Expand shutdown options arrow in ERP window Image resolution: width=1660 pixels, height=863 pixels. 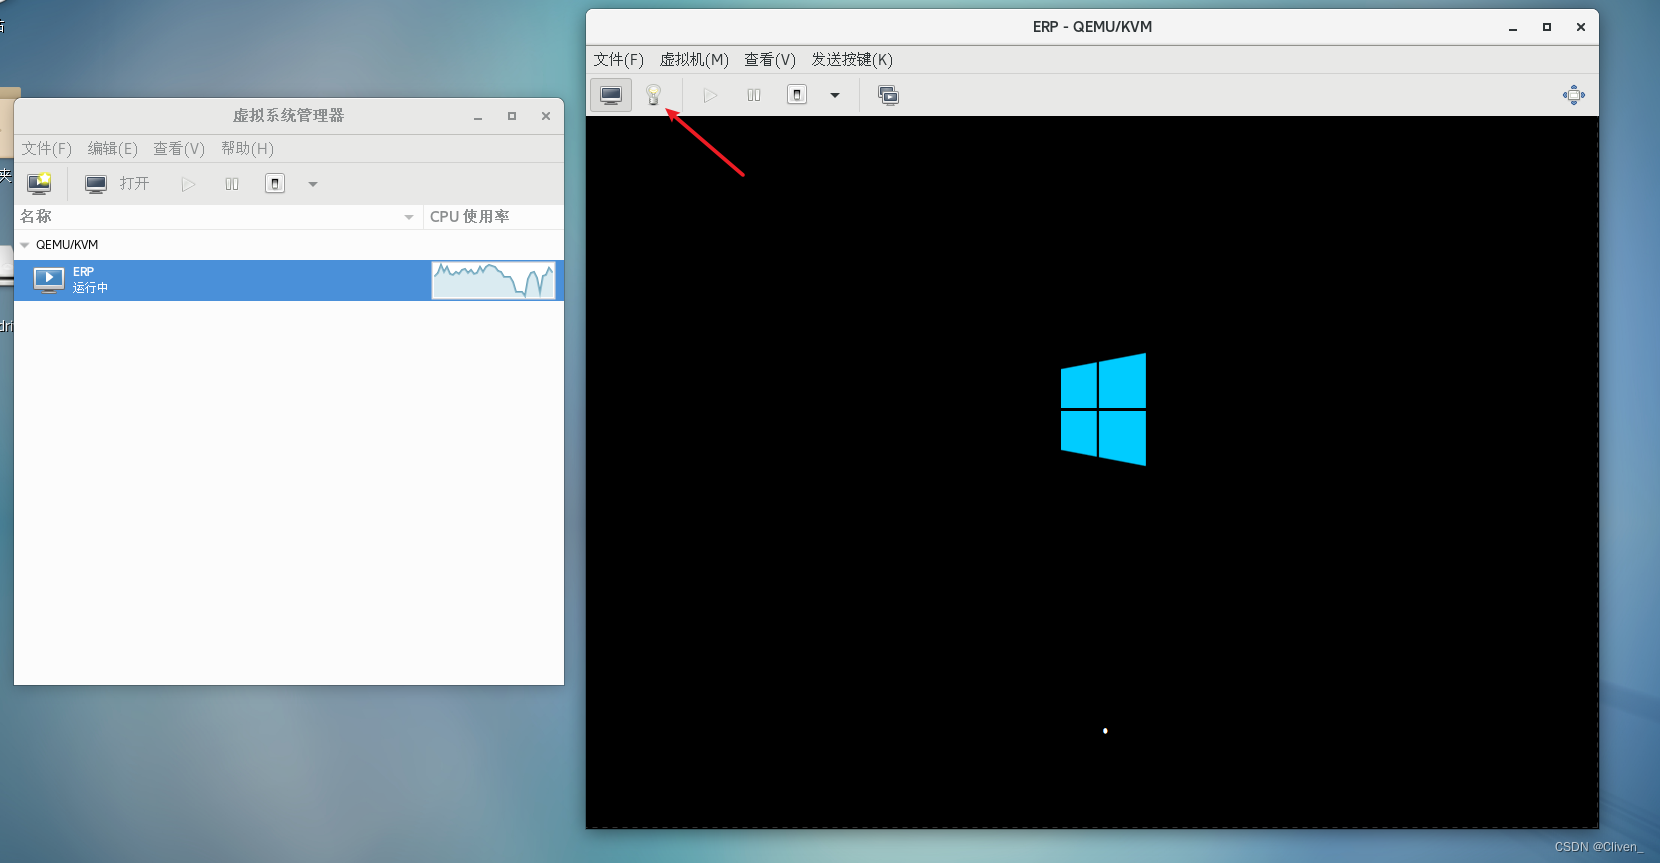(835, 95)
